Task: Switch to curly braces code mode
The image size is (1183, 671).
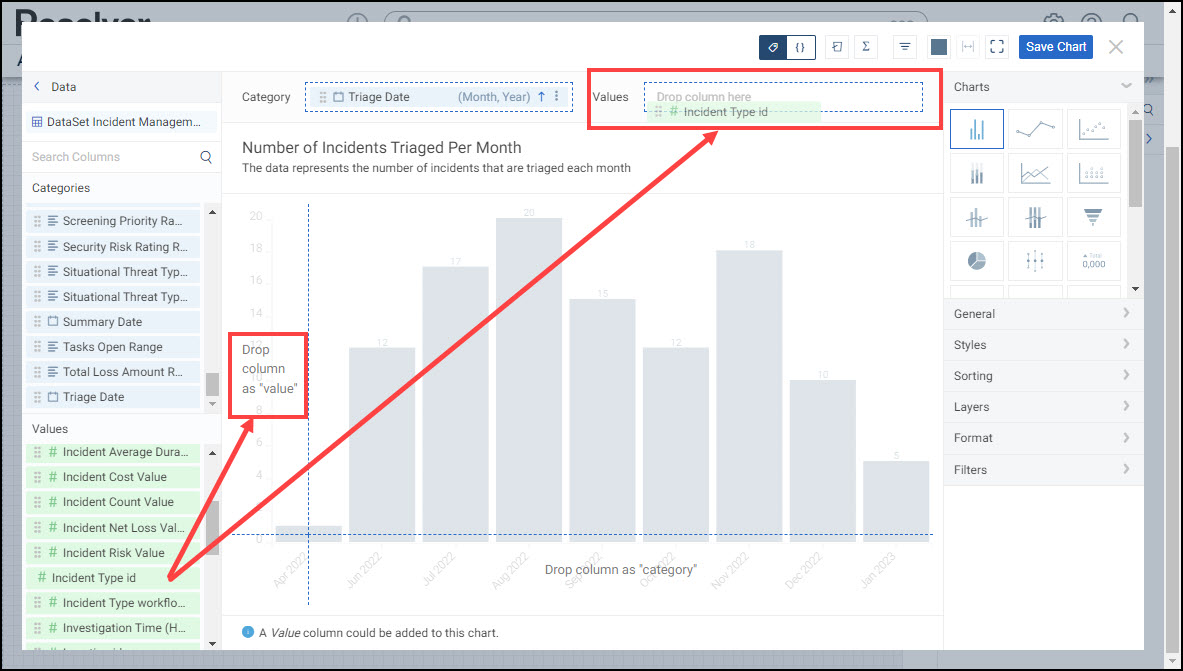Action: (x=801, y=47)
